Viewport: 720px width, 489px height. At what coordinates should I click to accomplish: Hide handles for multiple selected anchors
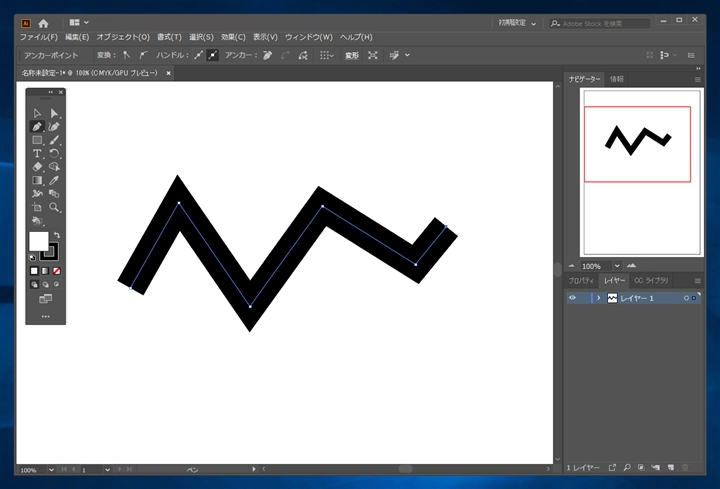[x=212, y=55]
